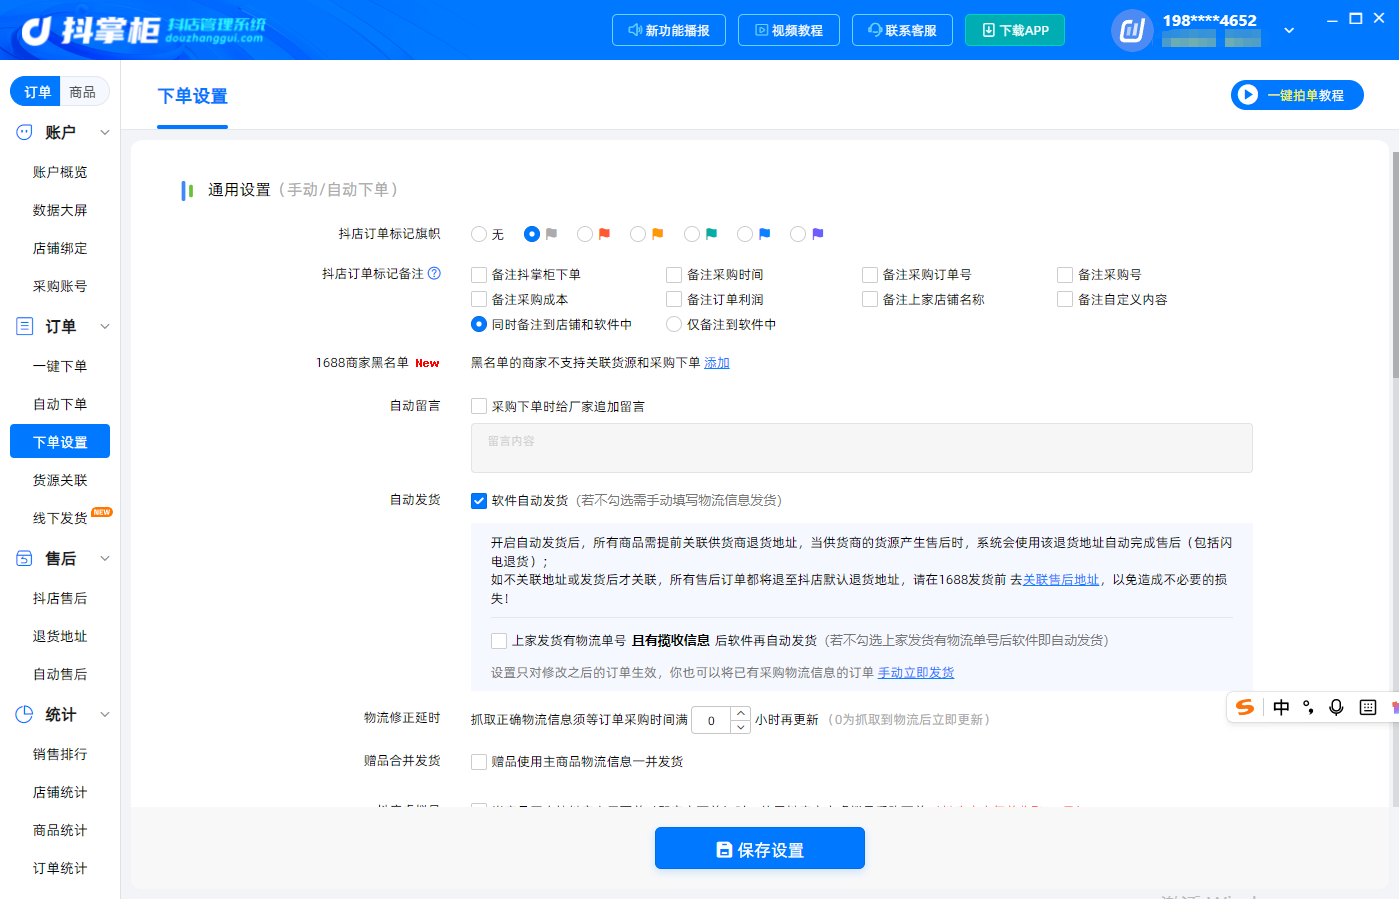Click the IME punctuation mode icon

coord(1308,707)
